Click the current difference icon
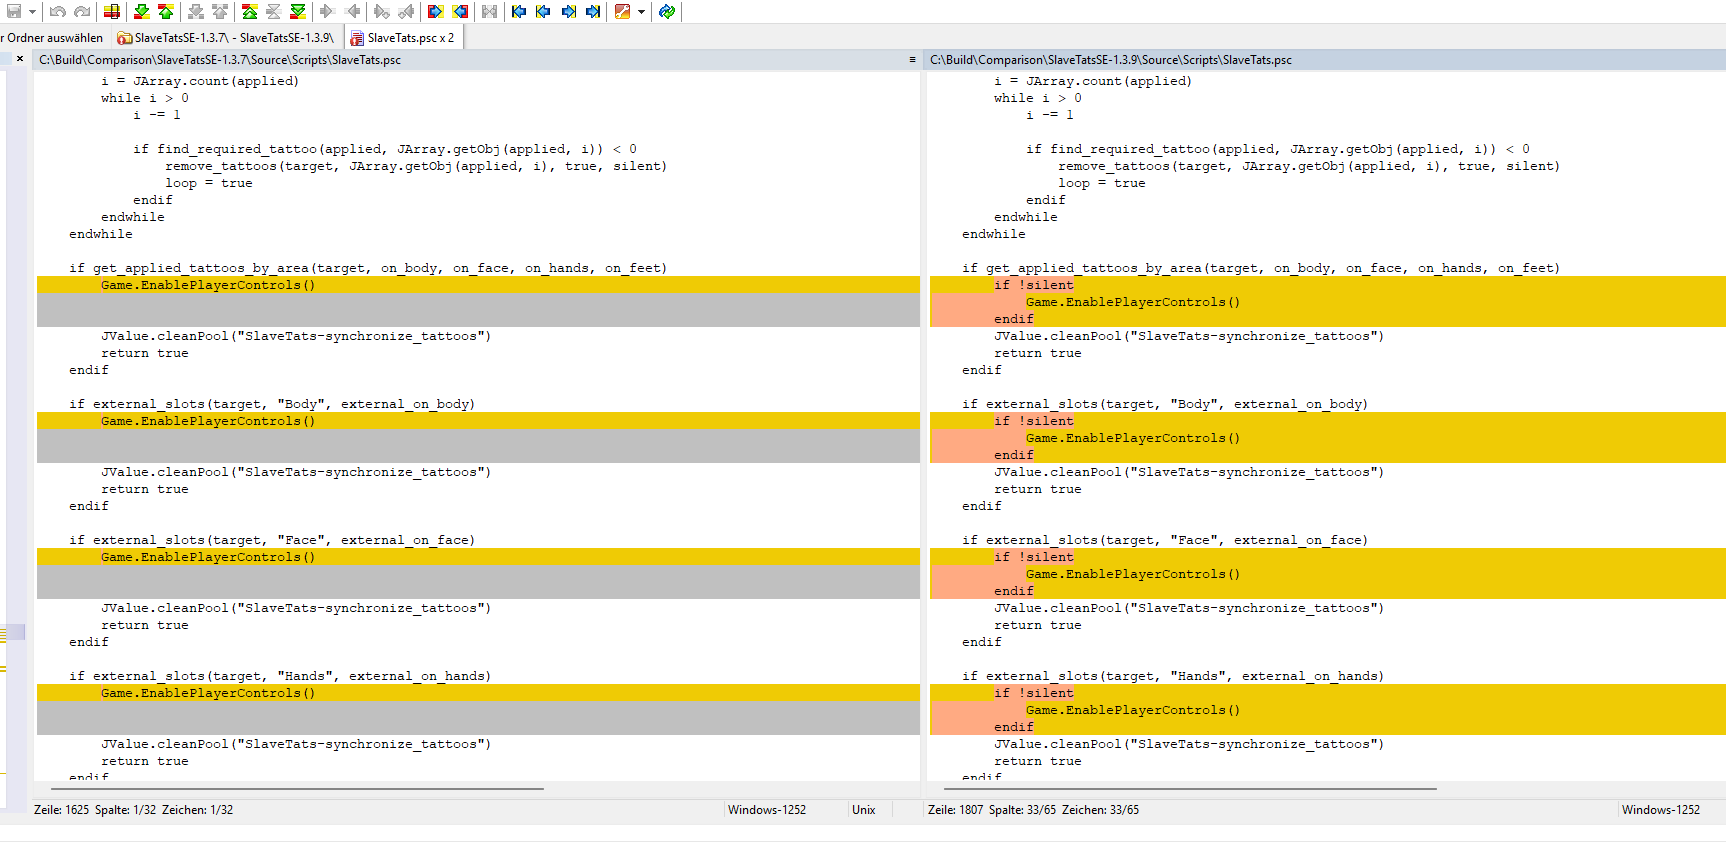 pos(273,12)
